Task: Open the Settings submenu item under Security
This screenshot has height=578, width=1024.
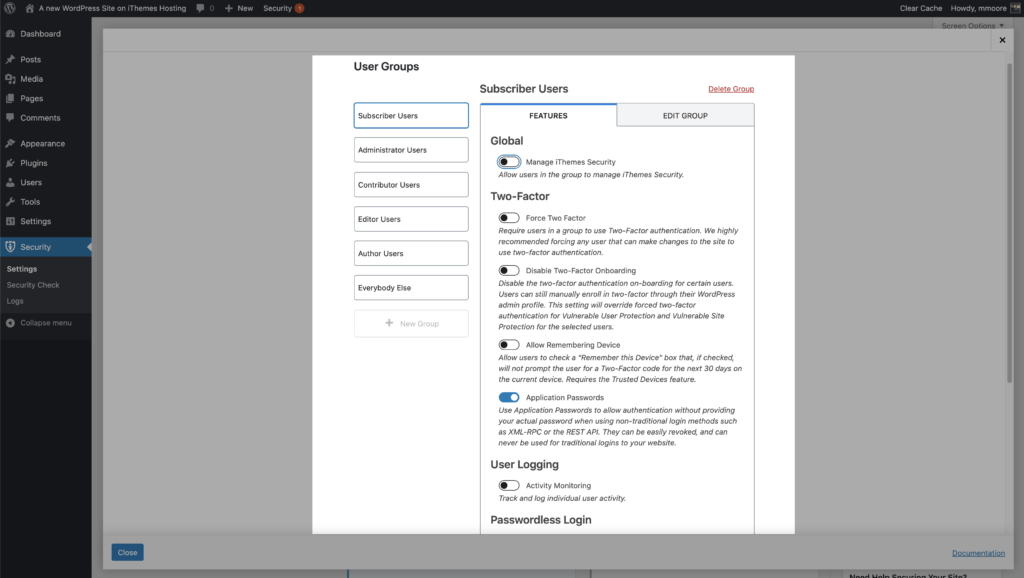Action: [22, 269]
